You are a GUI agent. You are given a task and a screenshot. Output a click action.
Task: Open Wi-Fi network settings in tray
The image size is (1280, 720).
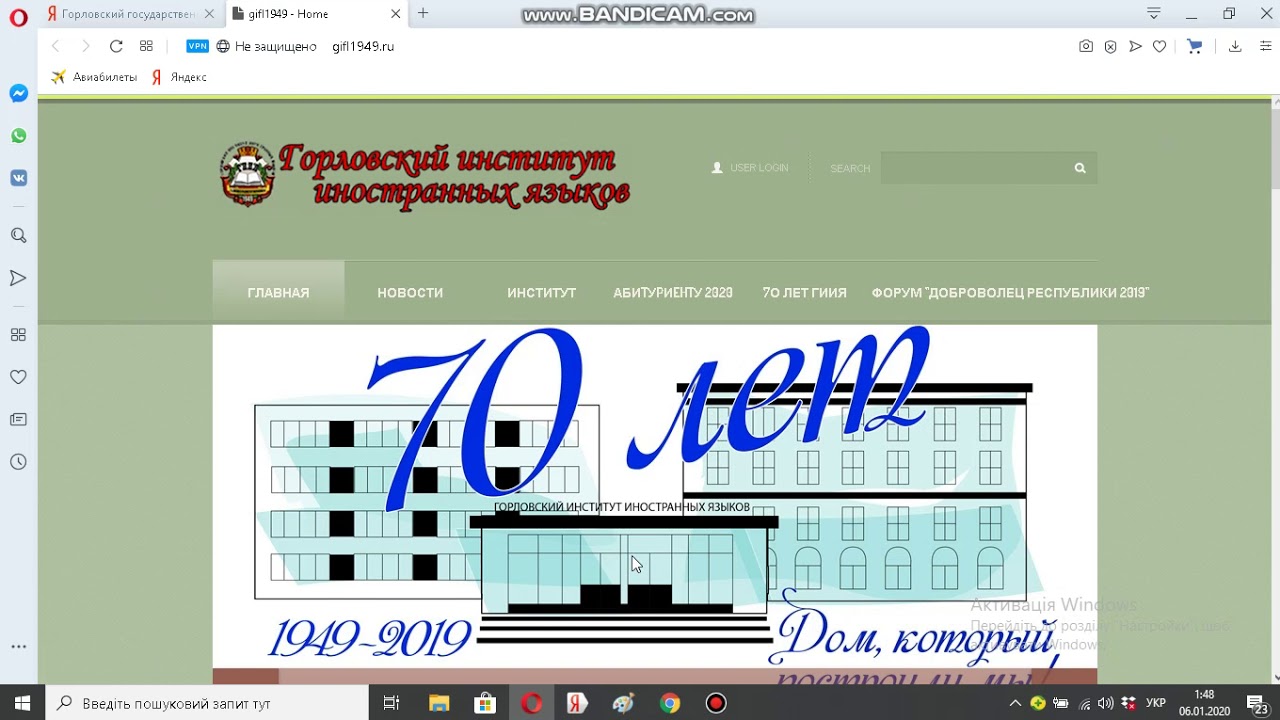point(1085,703)
